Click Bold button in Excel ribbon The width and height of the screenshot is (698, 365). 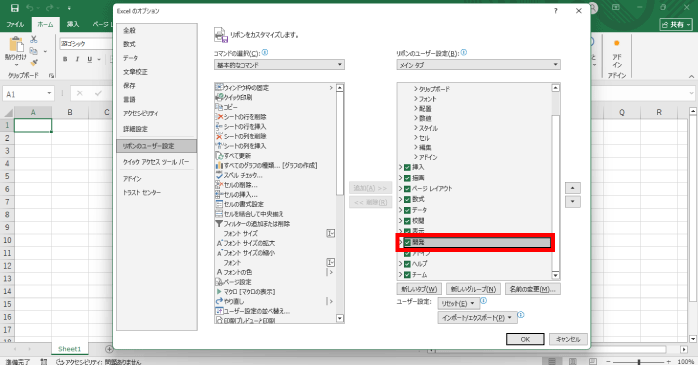point(65,59)
